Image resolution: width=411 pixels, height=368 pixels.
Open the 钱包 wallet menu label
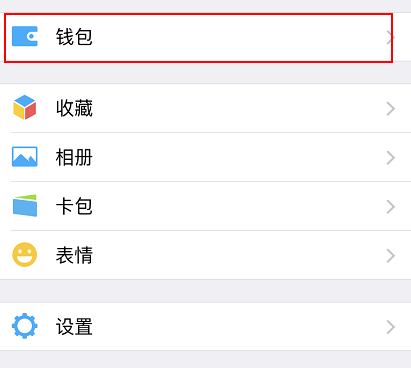[x=74, y=37]
